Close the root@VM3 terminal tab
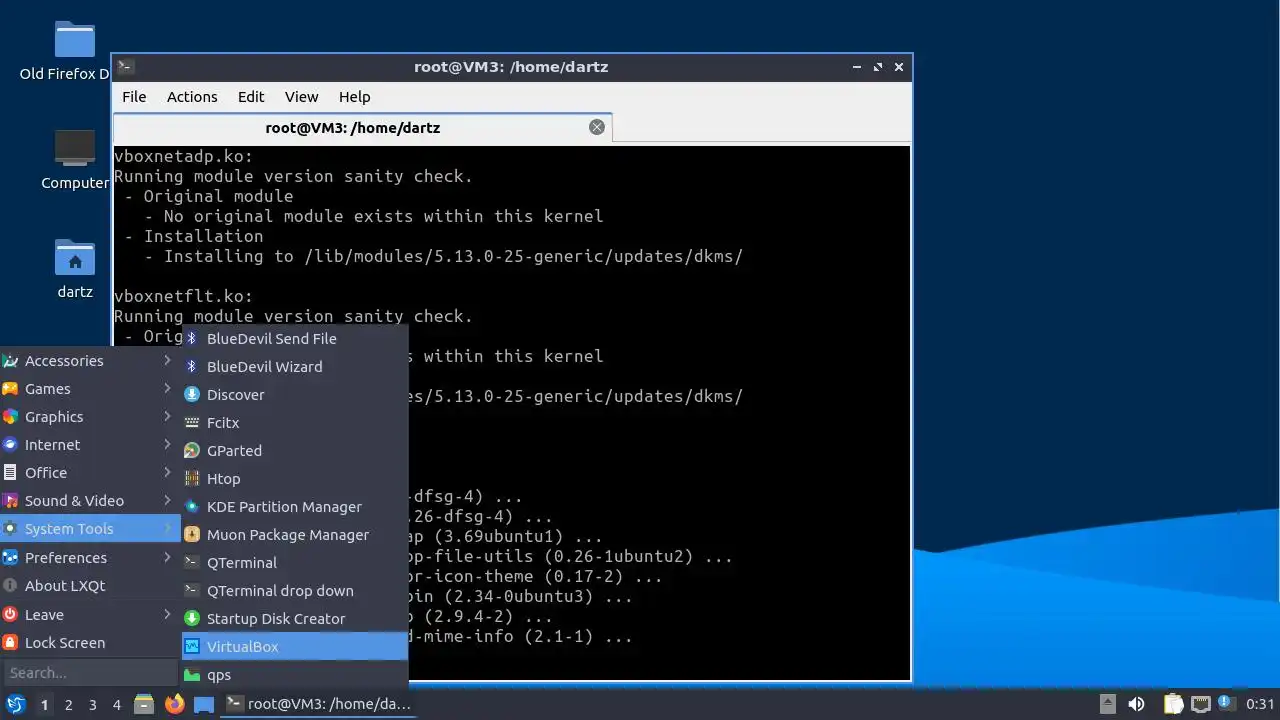 coord(597,127)
